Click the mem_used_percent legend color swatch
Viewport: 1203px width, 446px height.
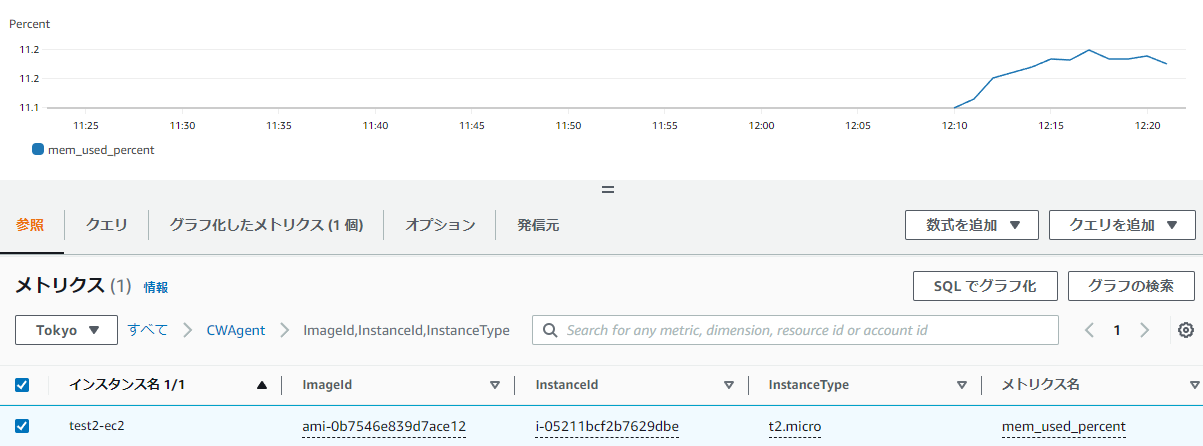38,150
